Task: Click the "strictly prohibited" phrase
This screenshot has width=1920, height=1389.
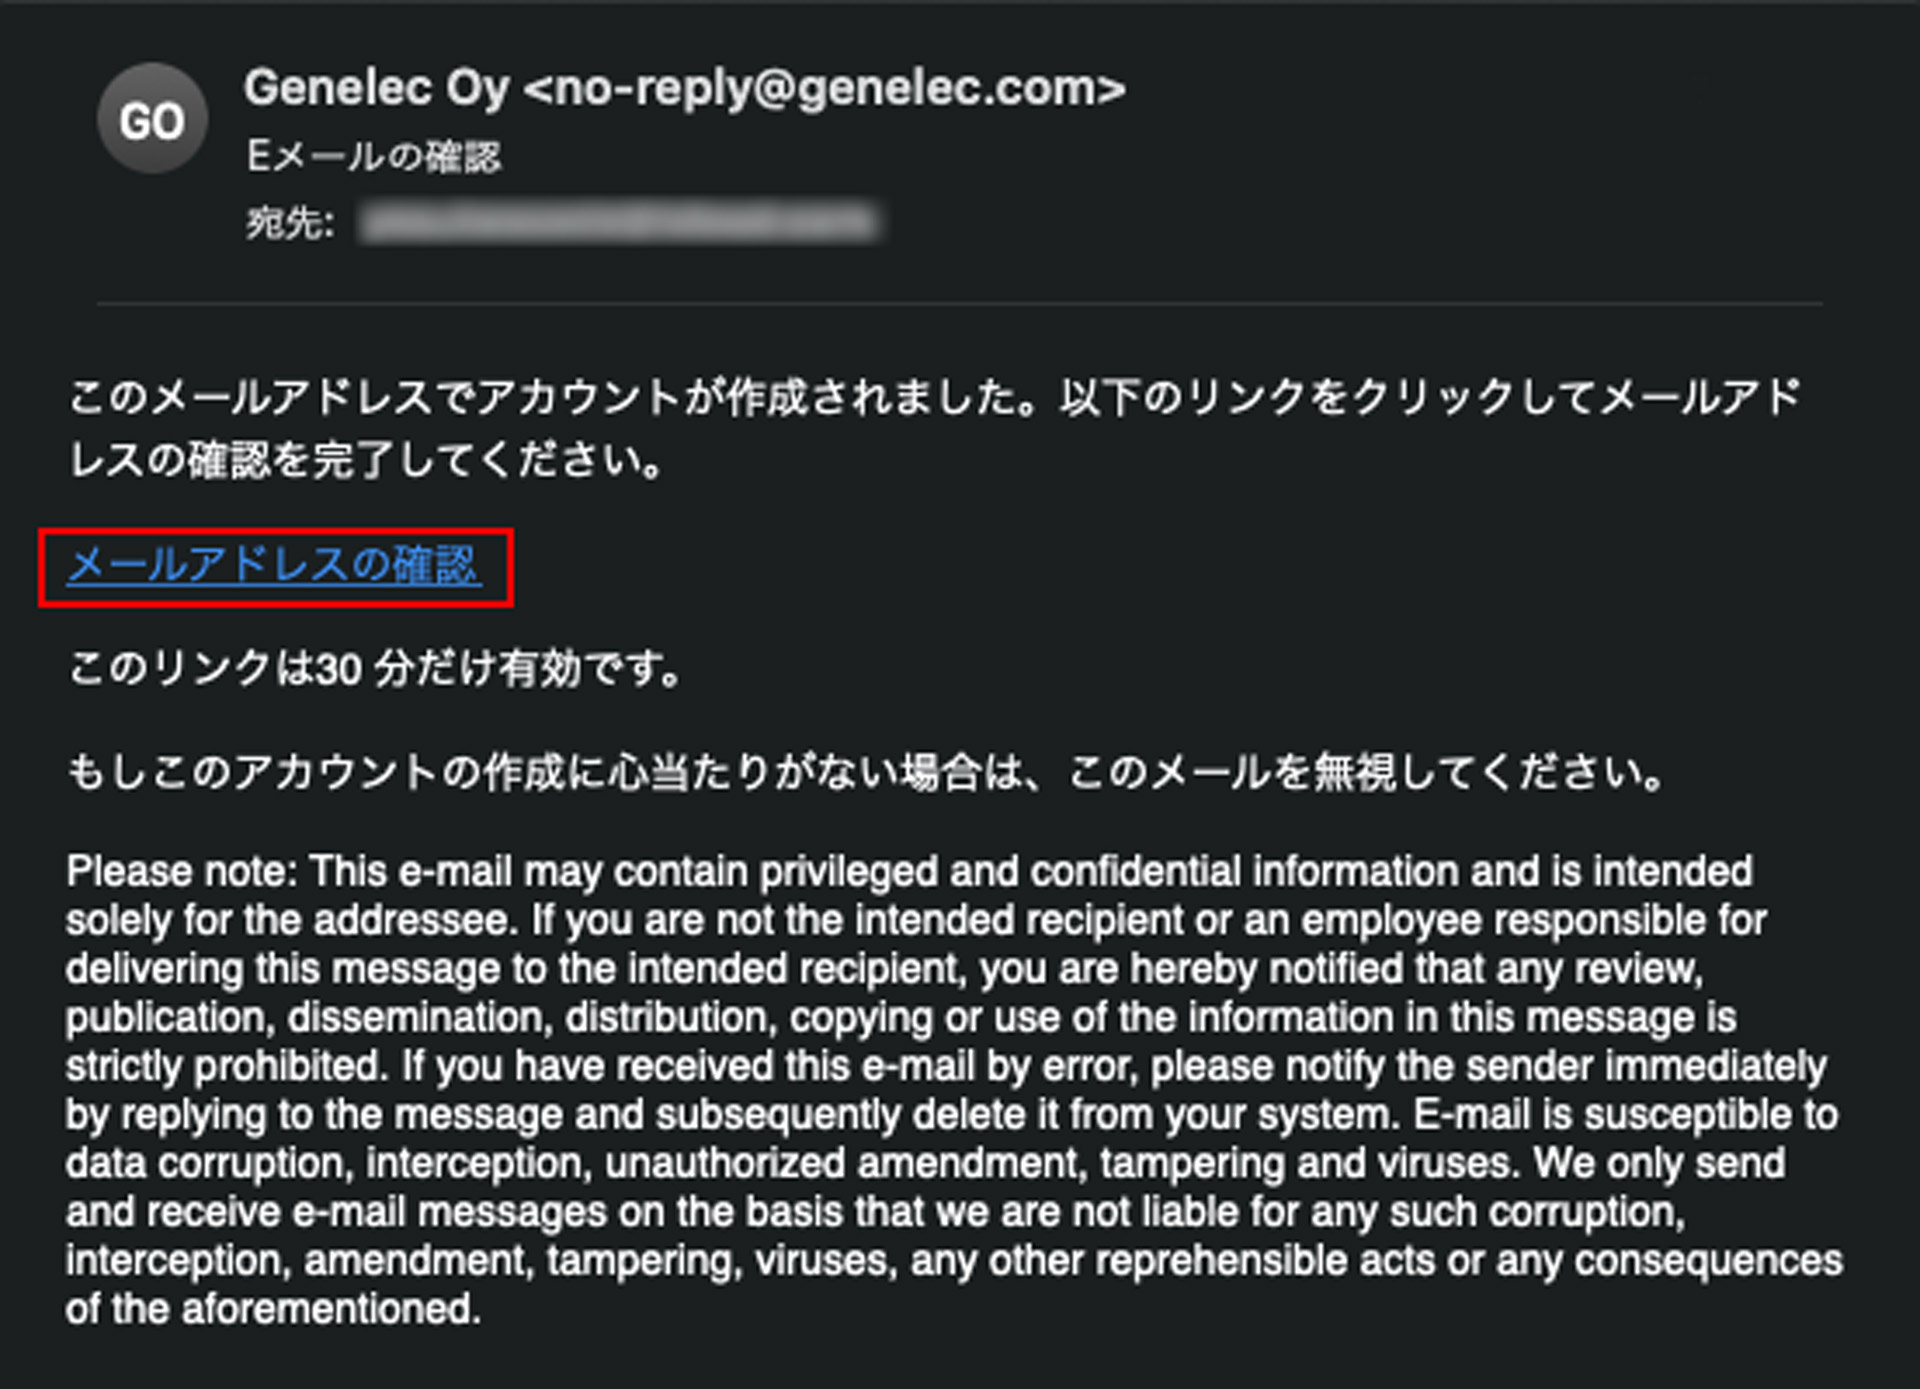Action: (x=226, y=1066)
